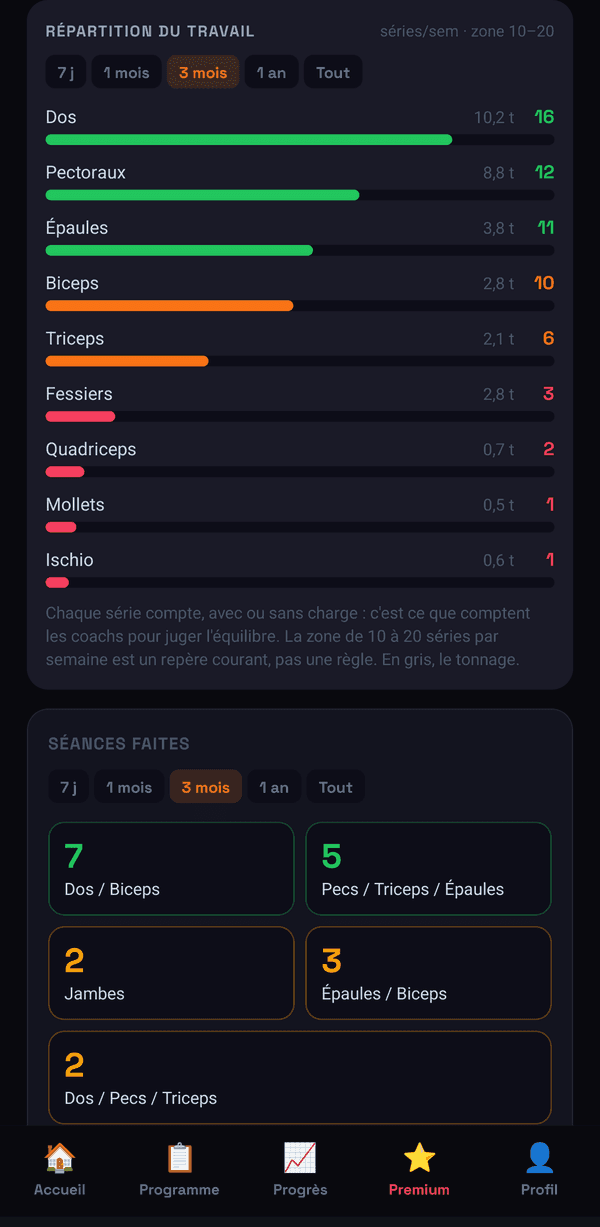Open the Dos / Biceps session card

pyautogui.click(x=171, y=869)
